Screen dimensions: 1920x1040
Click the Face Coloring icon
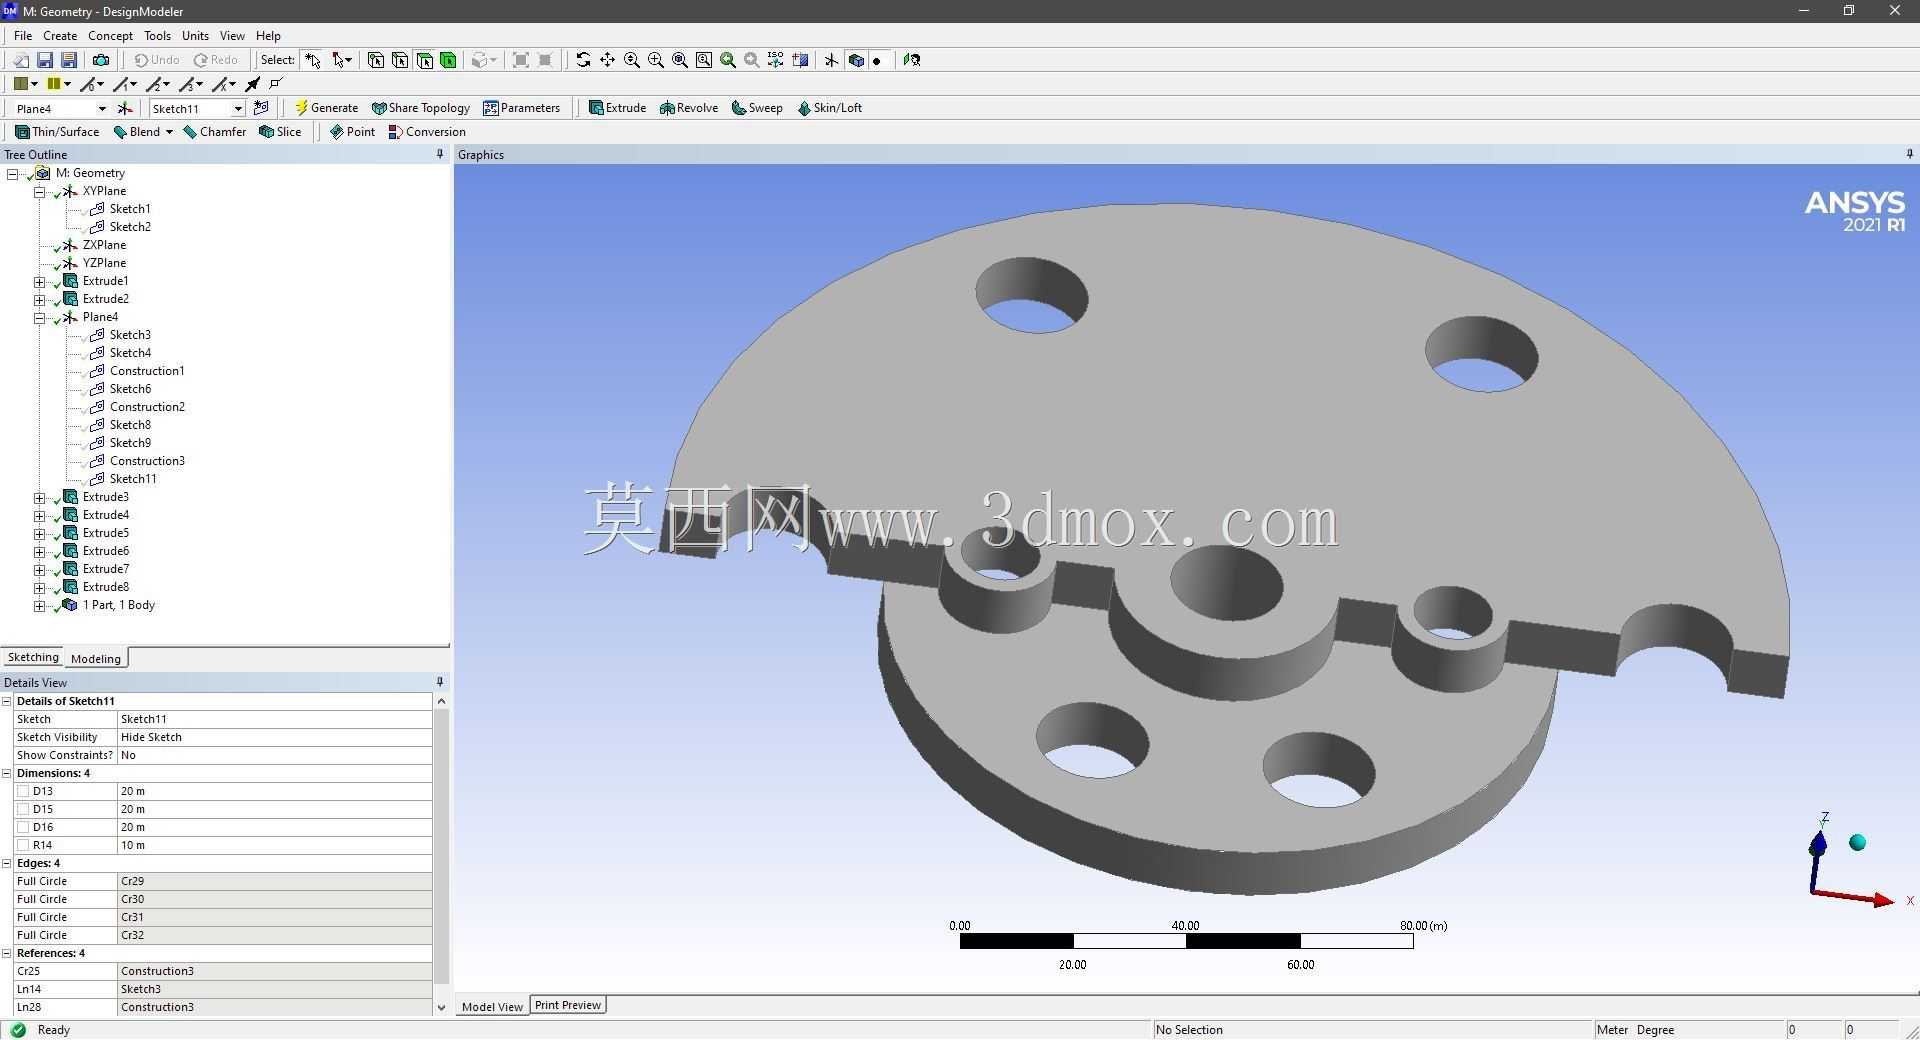[x=20, y=84]
